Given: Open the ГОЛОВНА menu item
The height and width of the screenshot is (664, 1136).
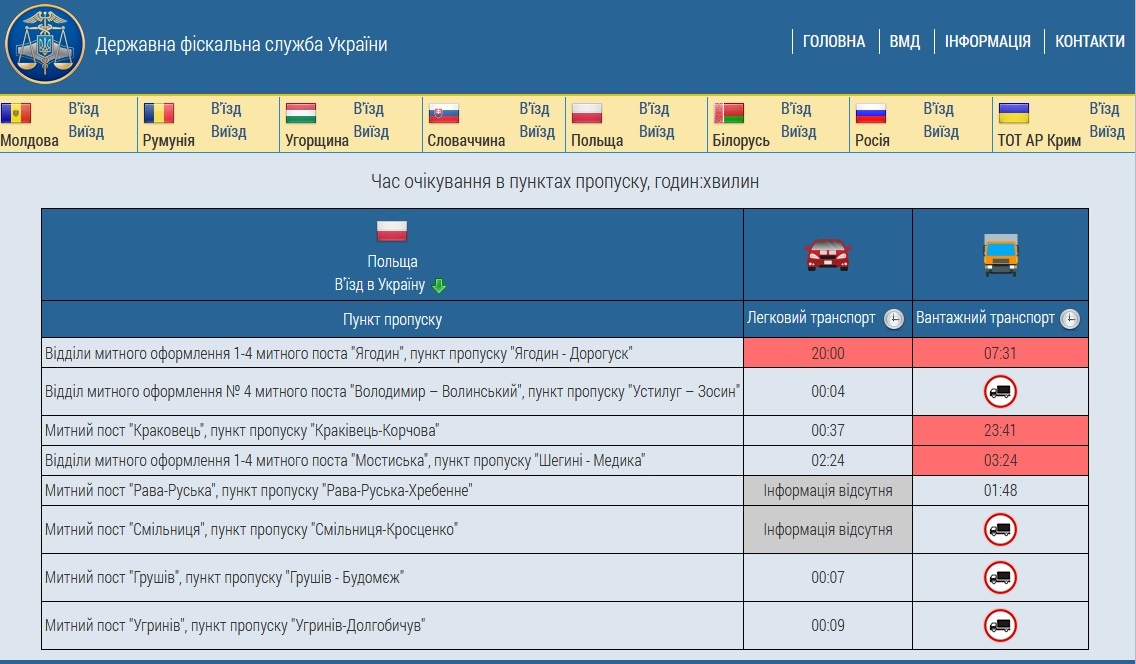Looking at the screenshot, I should click(834, 41).
